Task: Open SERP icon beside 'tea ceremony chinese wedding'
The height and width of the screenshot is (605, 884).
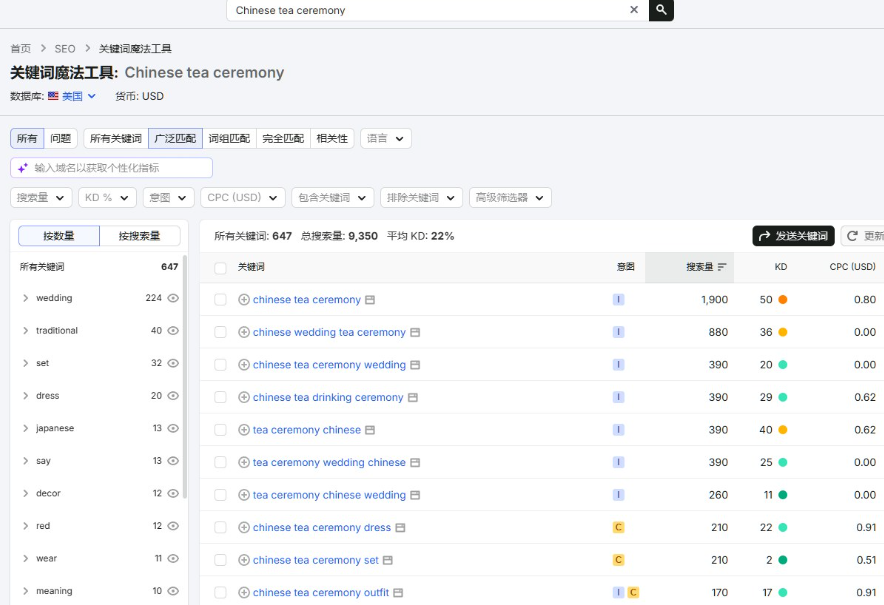Action: [415, 495]
